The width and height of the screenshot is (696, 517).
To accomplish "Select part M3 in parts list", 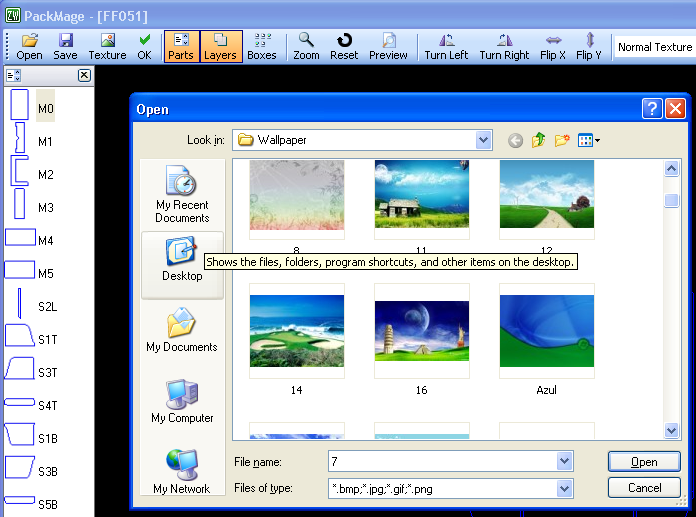I will [x=32, y=205].
